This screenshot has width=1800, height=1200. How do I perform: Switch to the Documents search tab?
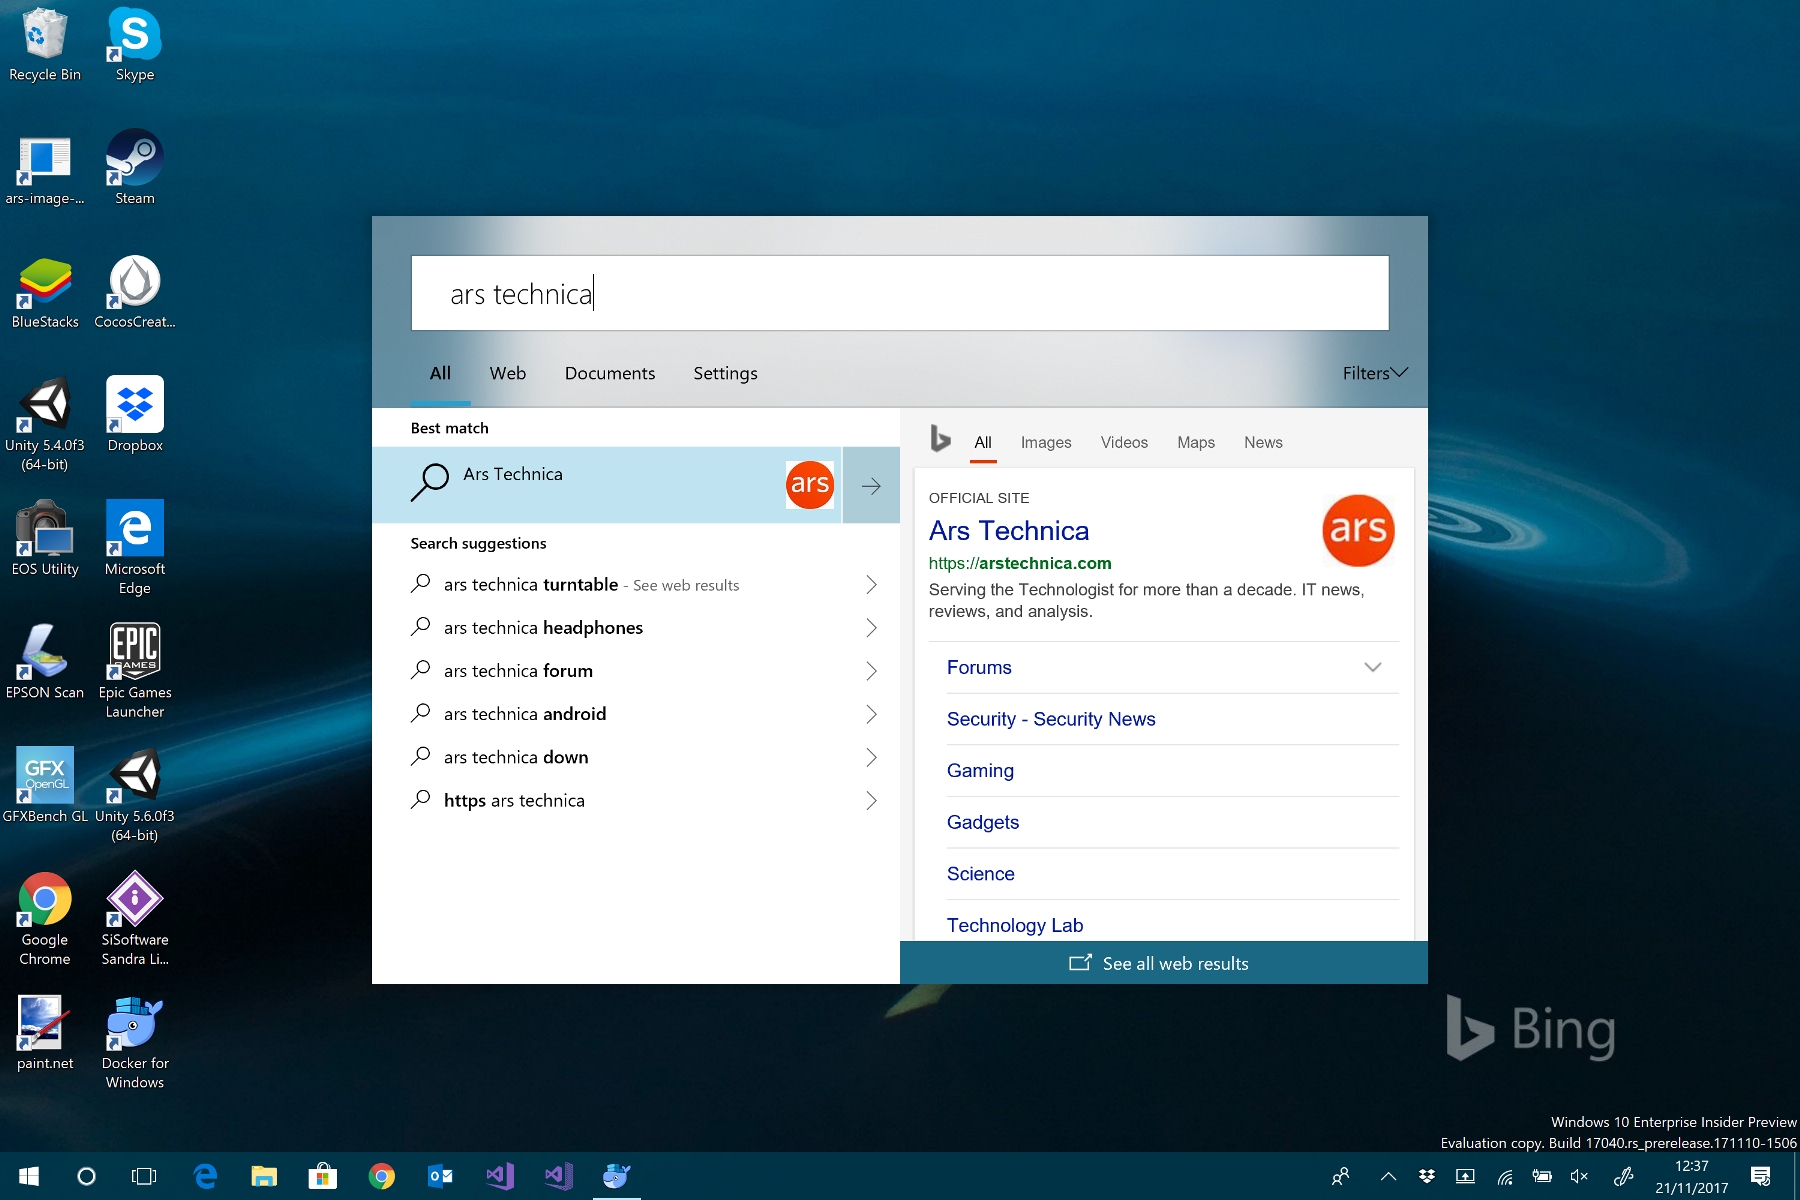[x=610, y=373]
